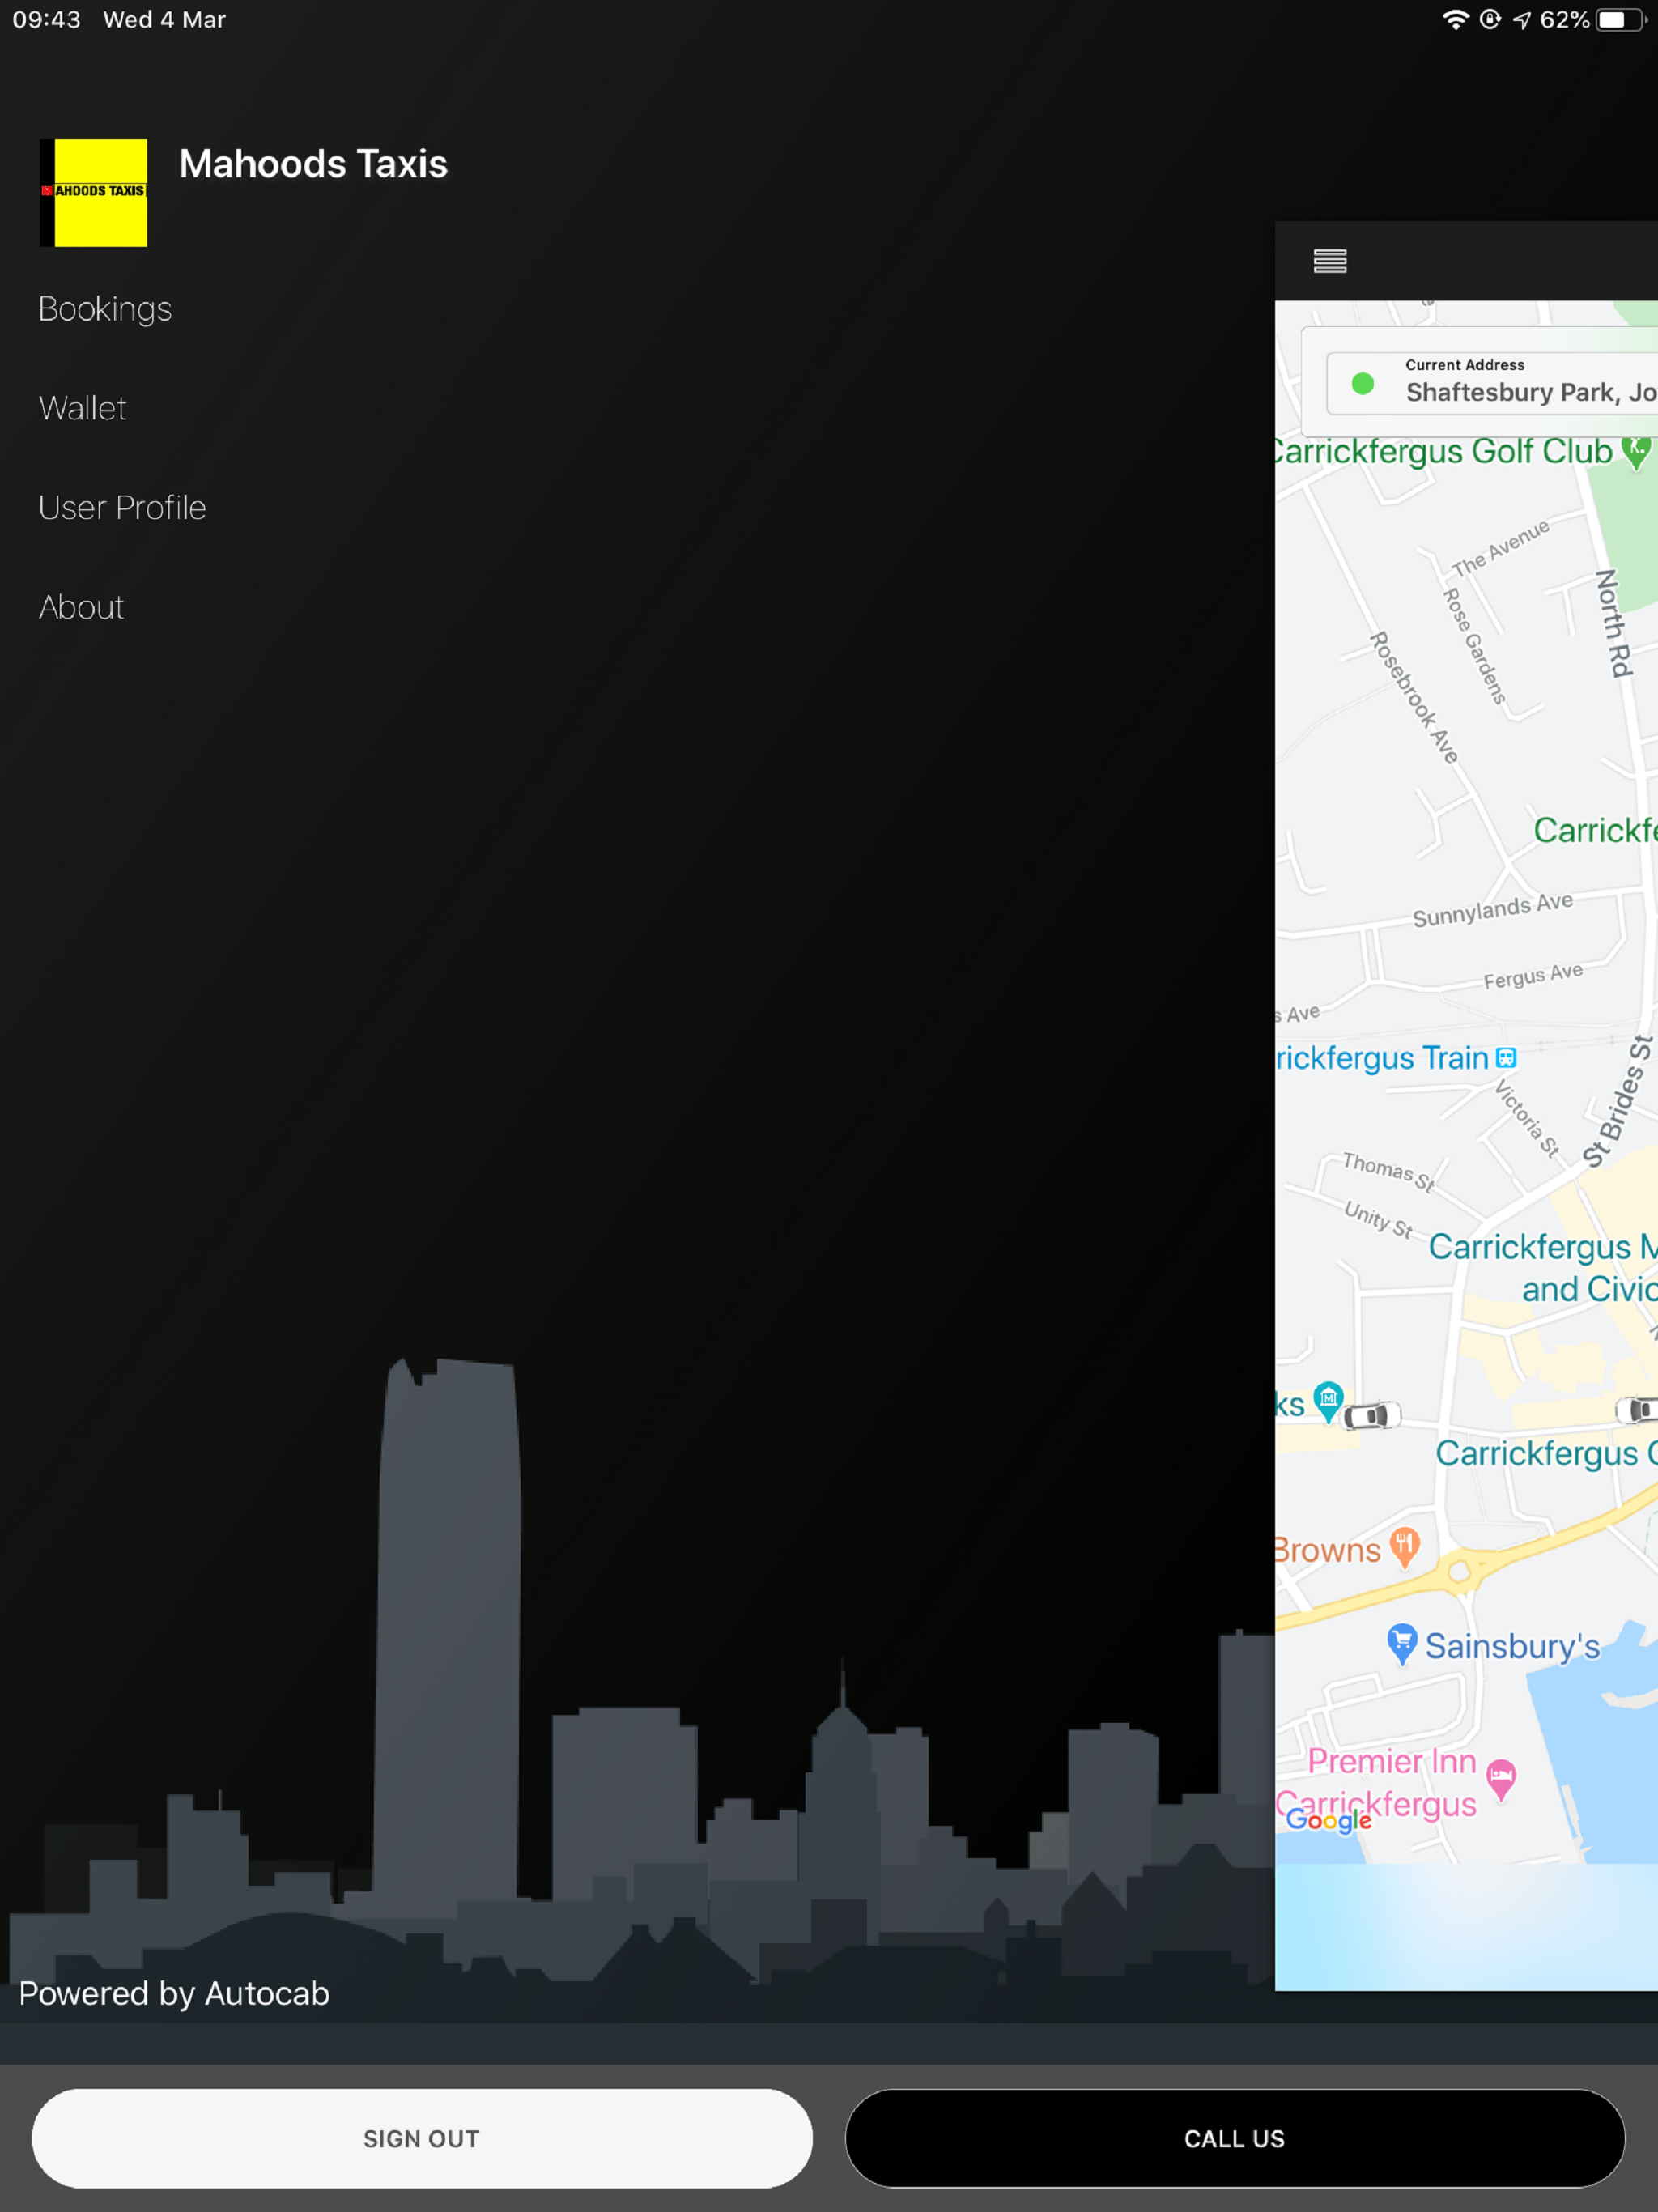Tap the green current location dot
Image resolution: width=1658 pixels, height=2212 pixels.
(1362, 384)
